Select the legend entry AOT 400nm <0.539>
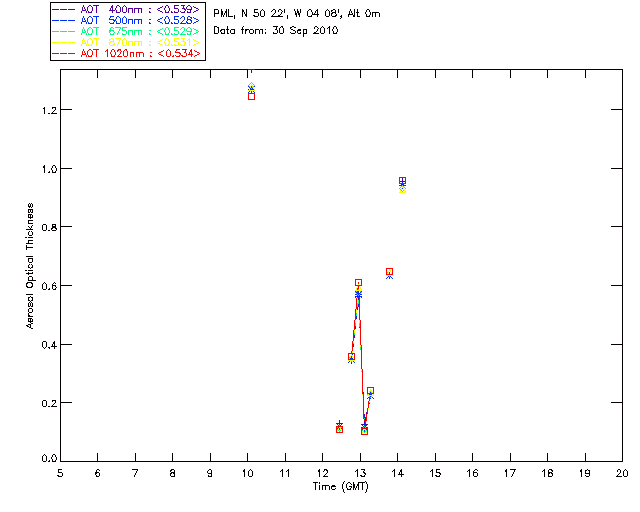 [126, 9]
